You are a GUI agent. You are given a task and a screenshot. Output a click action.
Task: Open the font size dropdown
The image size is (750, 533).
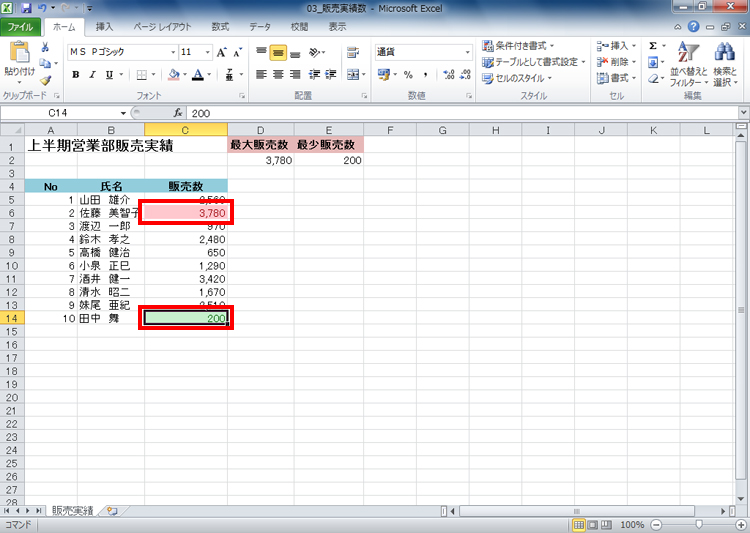pos(208,52)
